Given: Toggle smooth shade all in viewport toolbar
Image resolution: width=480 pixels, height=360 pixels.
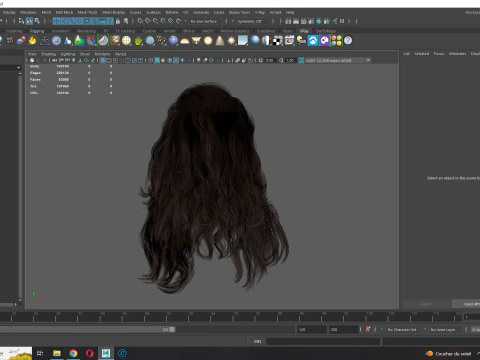Looking at the screenshot, I should point(157,60).
